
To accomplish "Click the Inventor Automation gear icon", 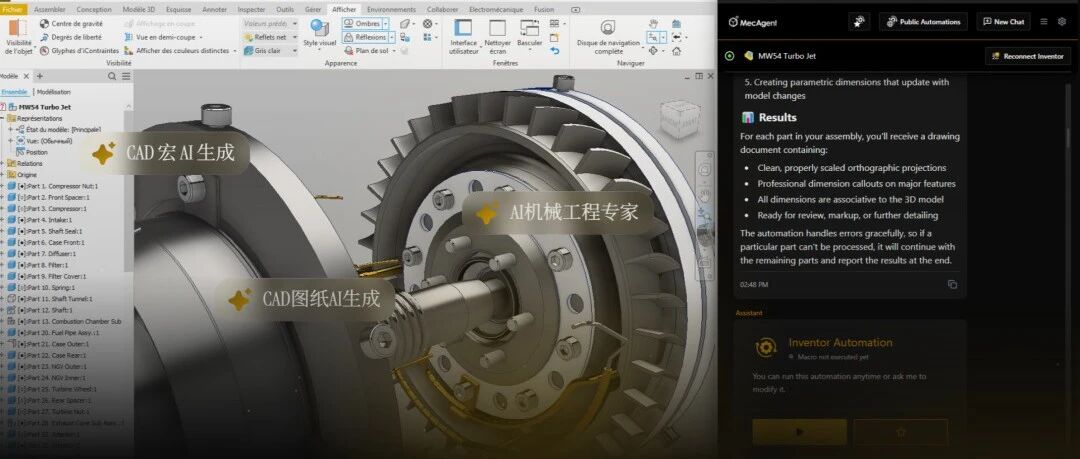I will point(766,347).
